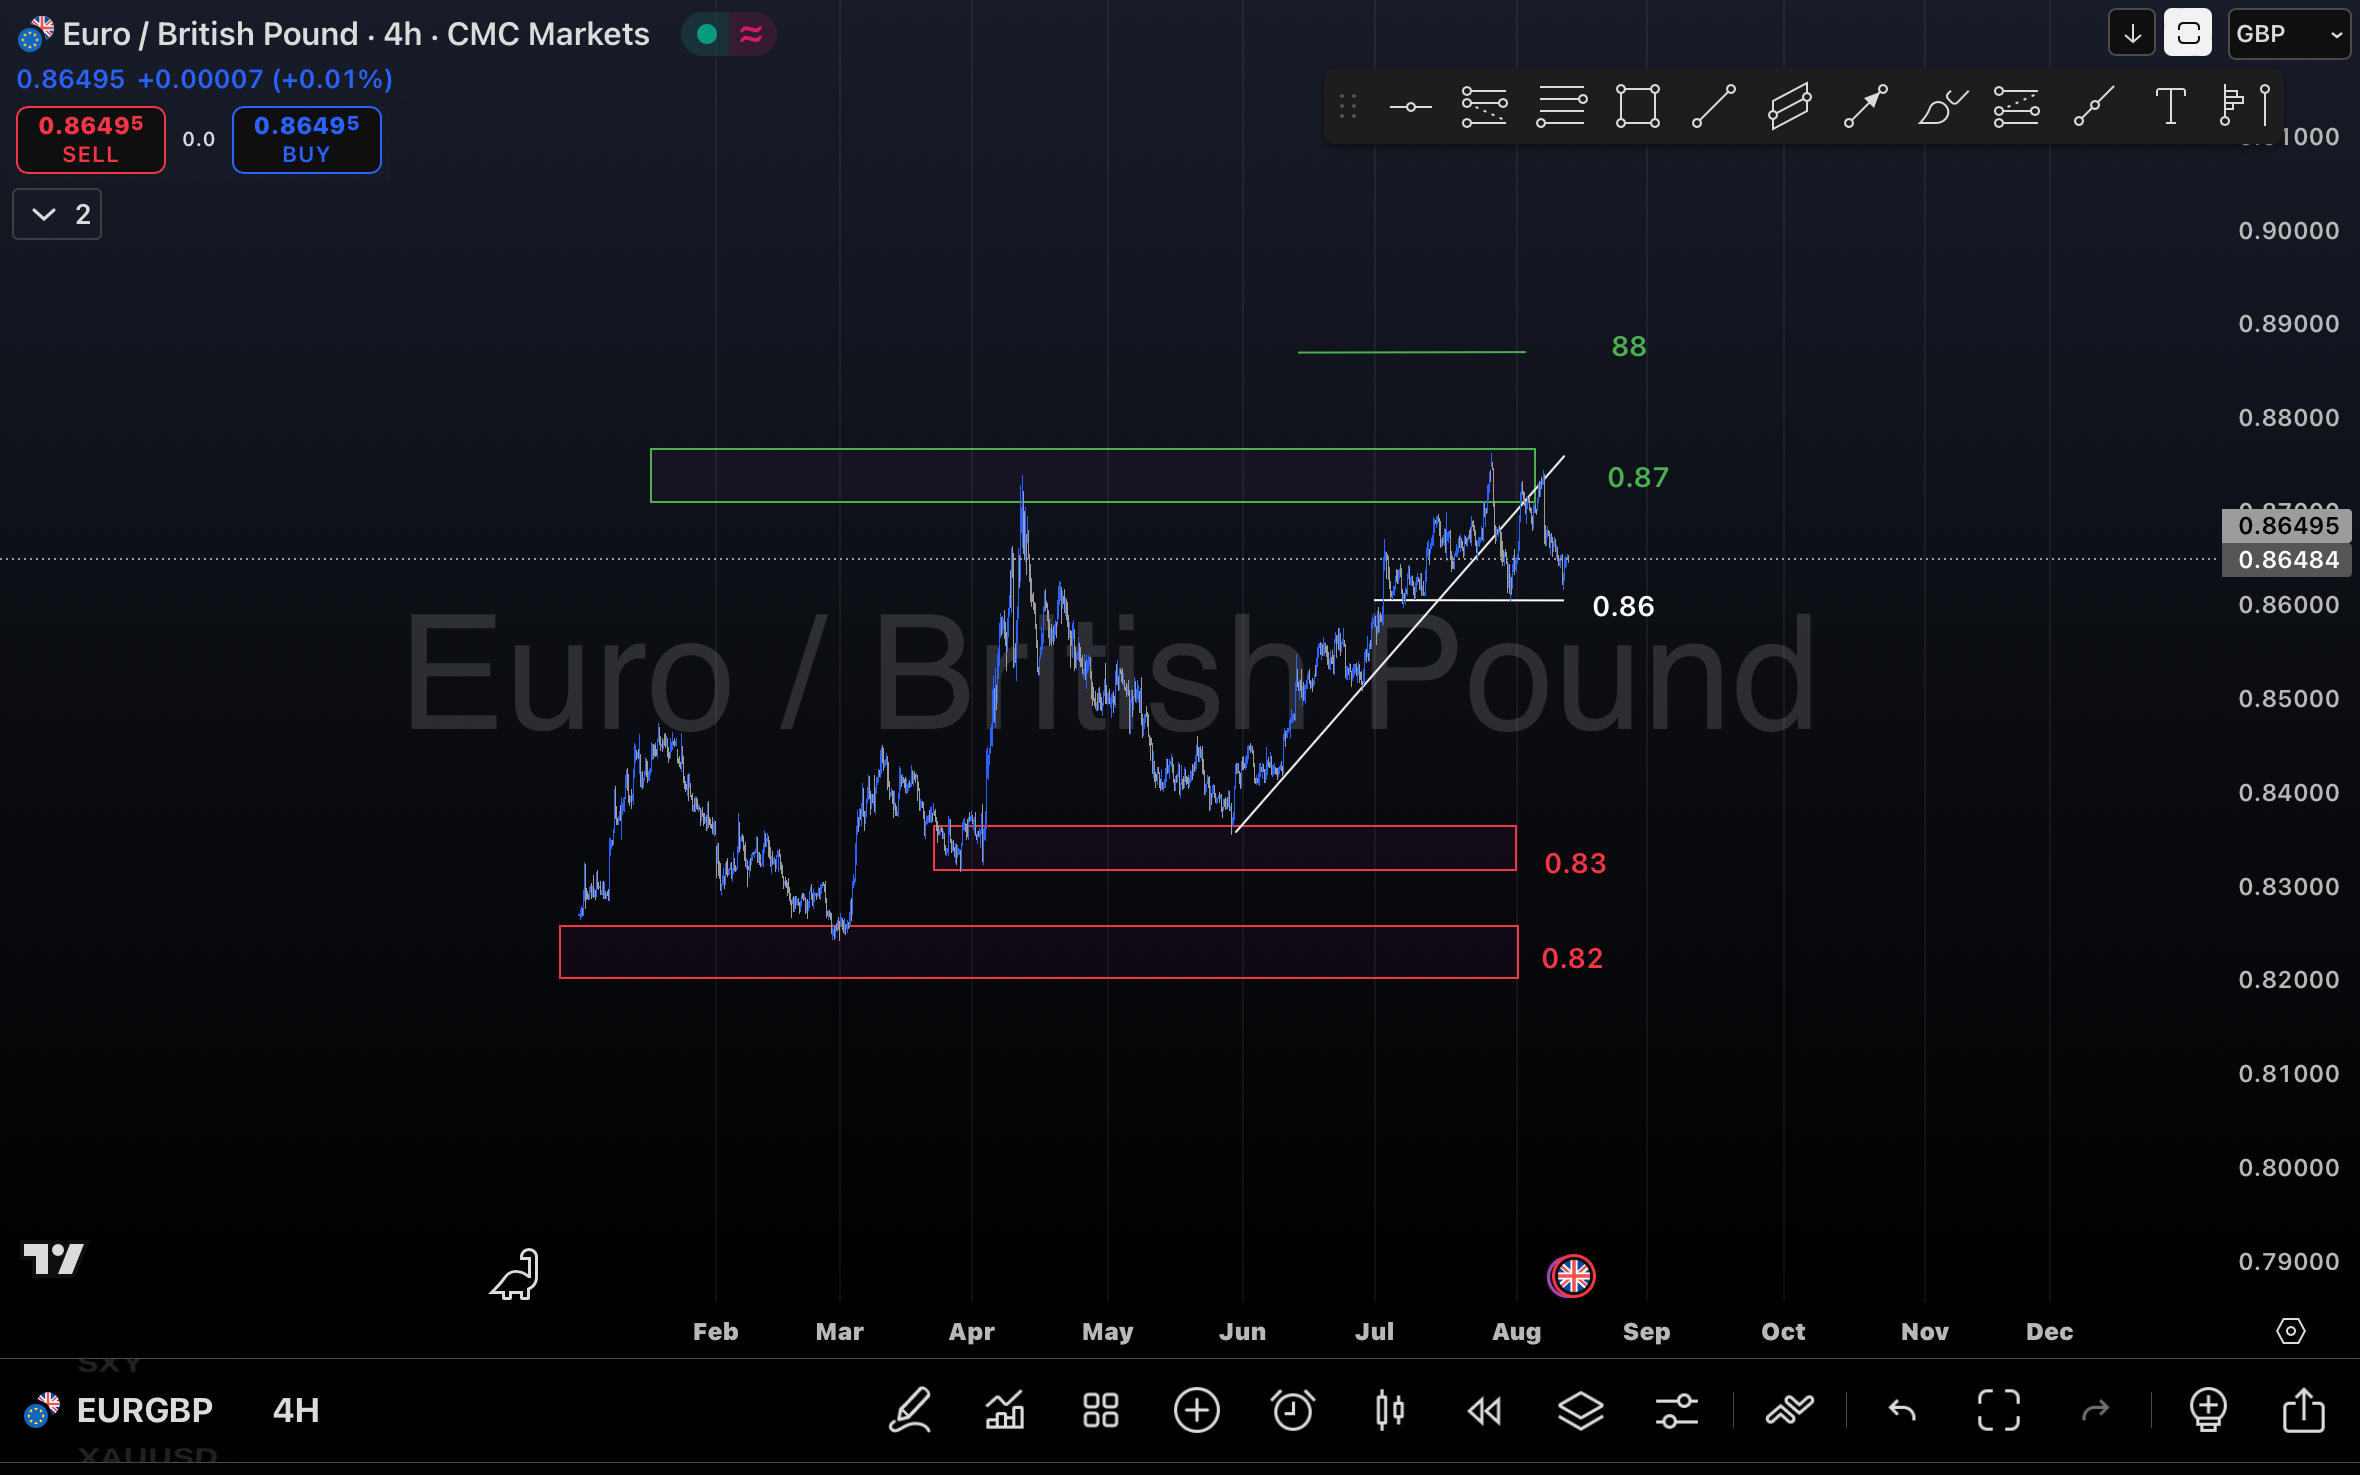Click the Sep label on the time axis
Screen dimensions: 2360x1475
(x=1646, y=1331)
